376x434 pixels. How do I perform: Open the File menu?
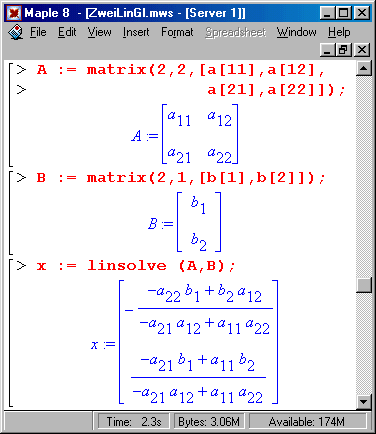tap(38, 32)
